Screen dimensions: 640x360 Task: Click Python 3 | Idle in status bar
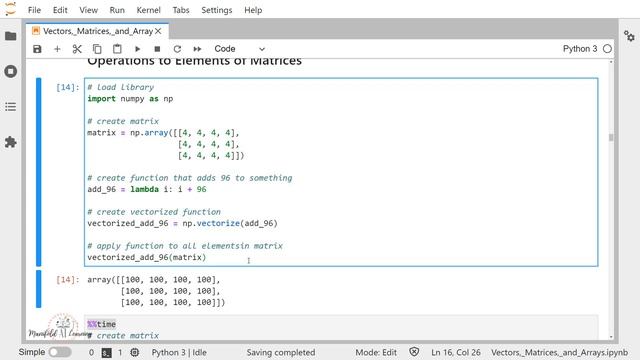point(179,352)
